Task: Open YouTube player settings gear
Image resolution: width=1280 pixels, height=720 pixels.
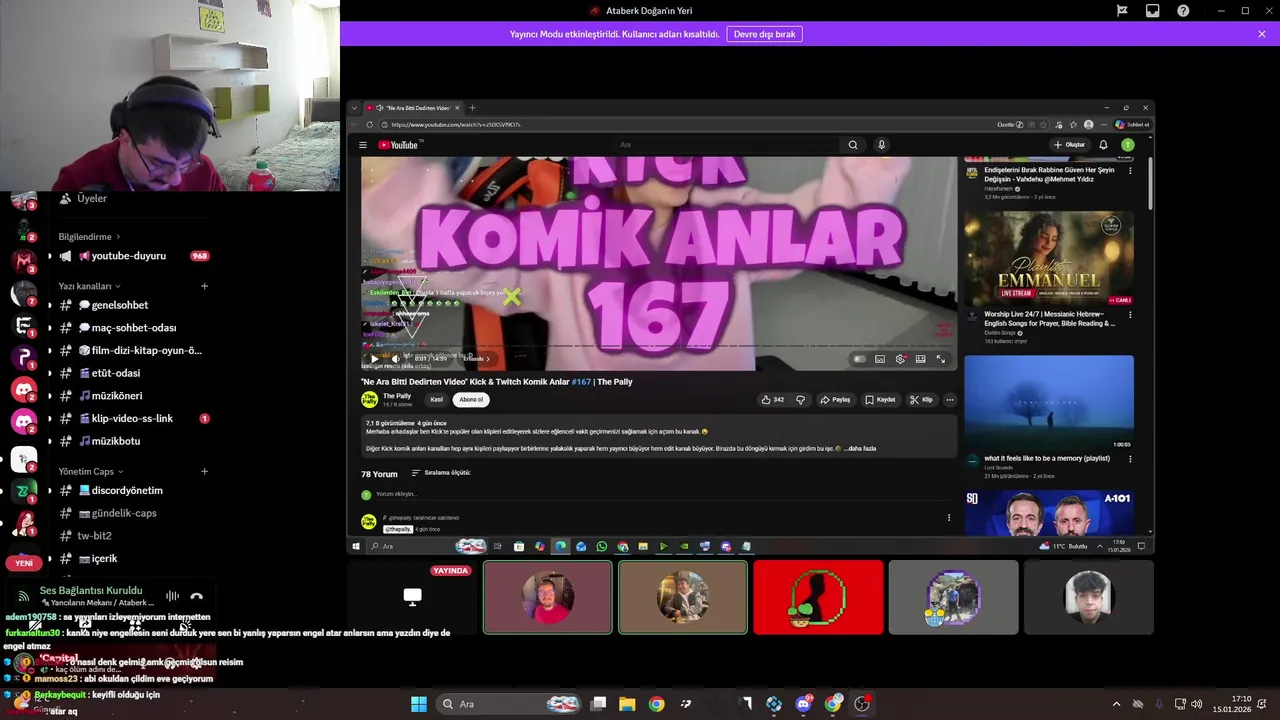Action: pos(900,359)
